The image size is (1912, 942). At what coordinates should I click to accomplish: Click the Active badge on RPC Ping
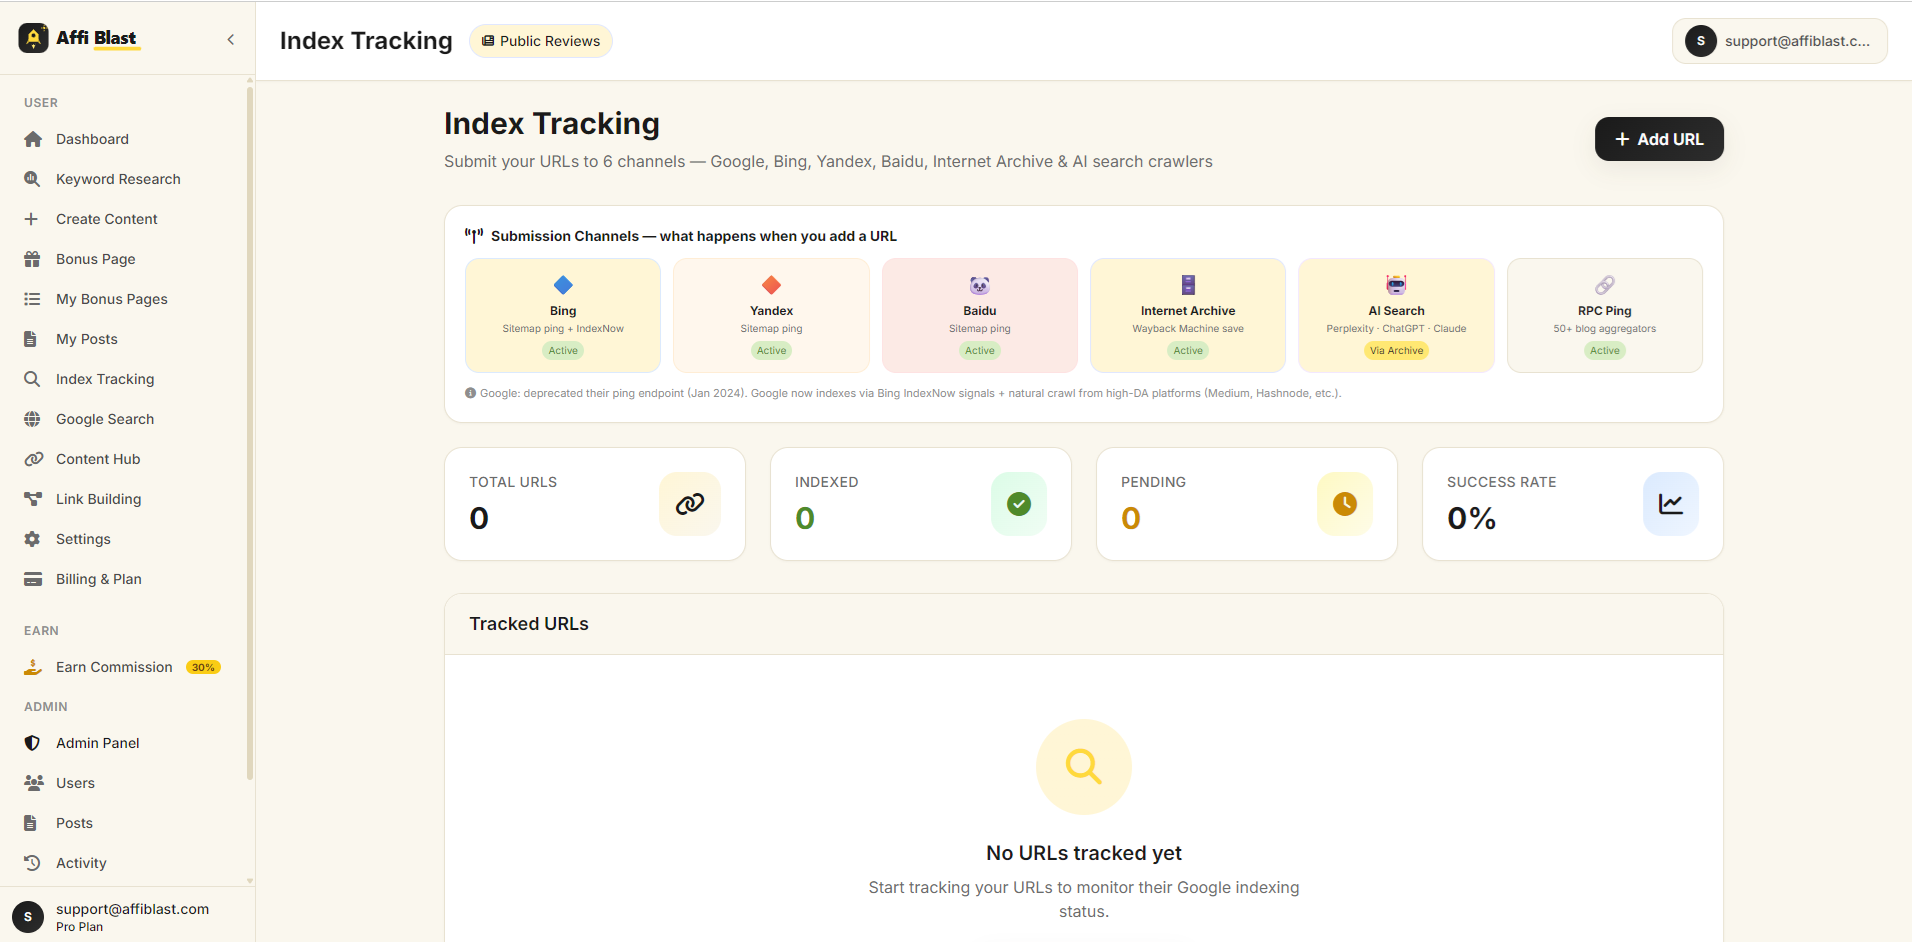point(1605,350)
